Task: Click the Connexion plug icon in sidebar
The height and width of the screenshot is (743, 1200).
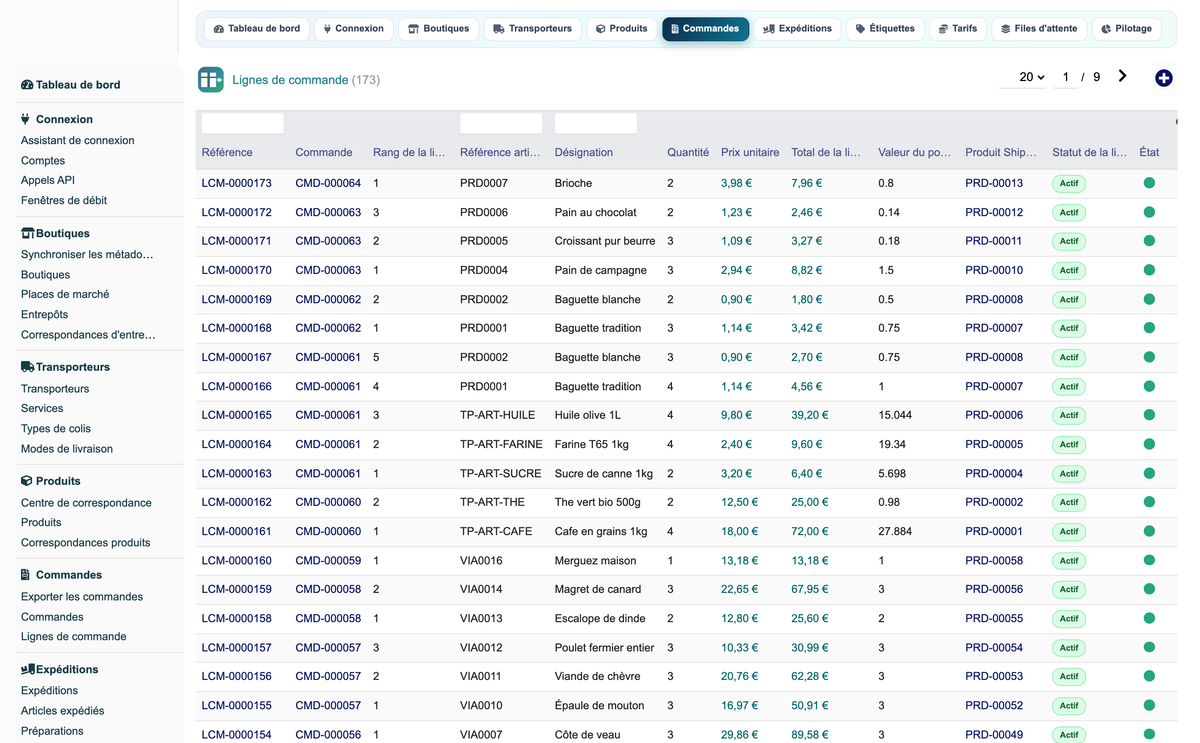Action: tap(26, 119)
